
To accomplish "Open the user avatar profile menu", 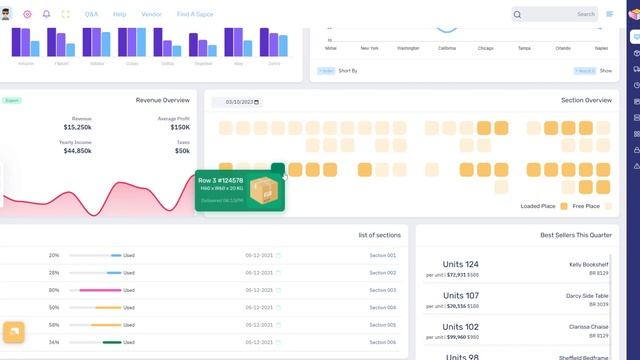I will 5,14.
